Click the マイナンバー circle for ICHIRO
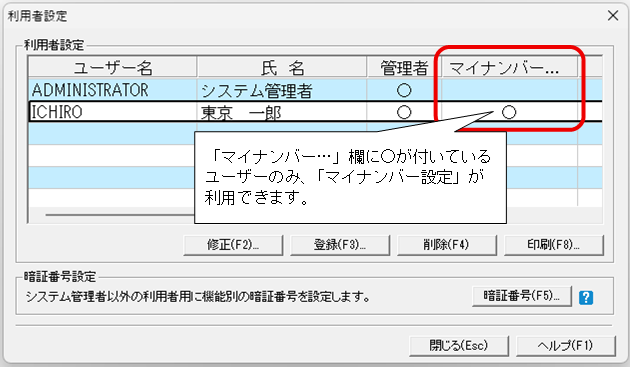 tap(509, 112)
